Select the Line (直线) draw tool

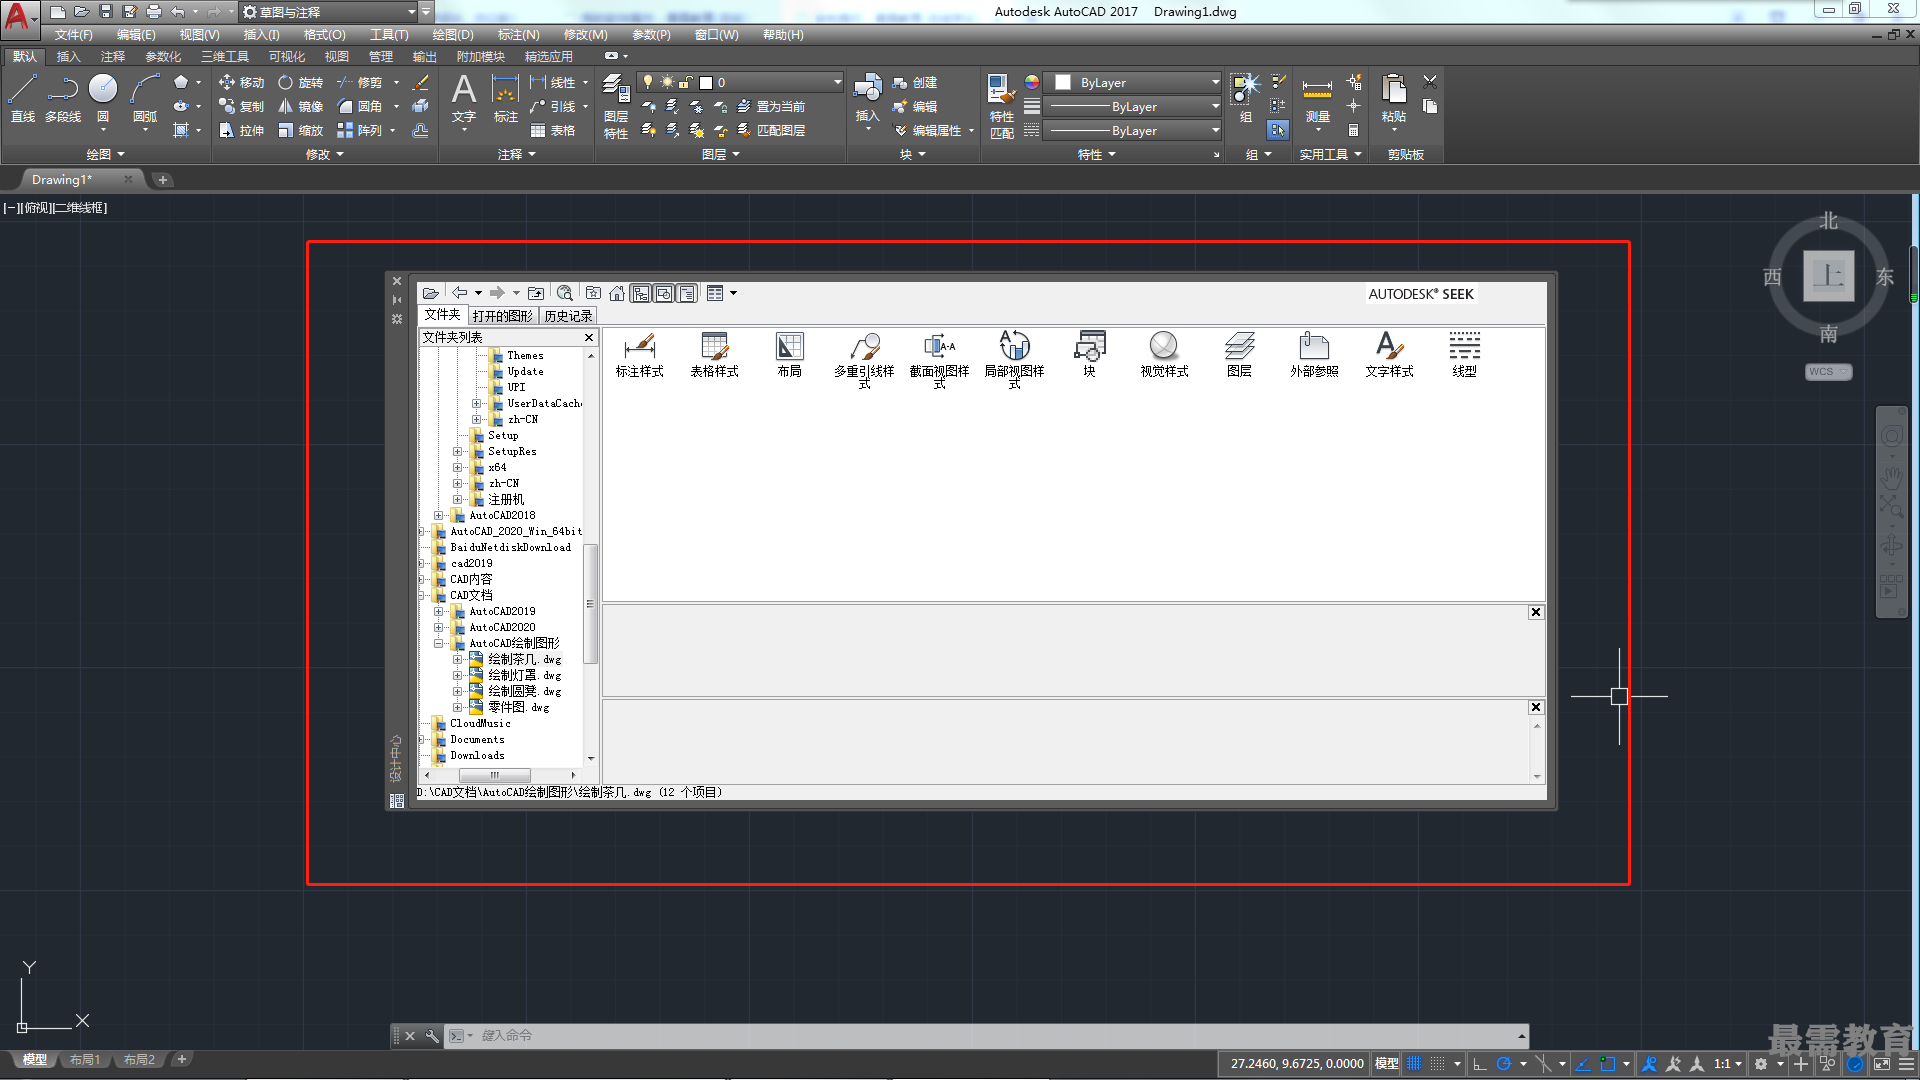click(23, 98)
